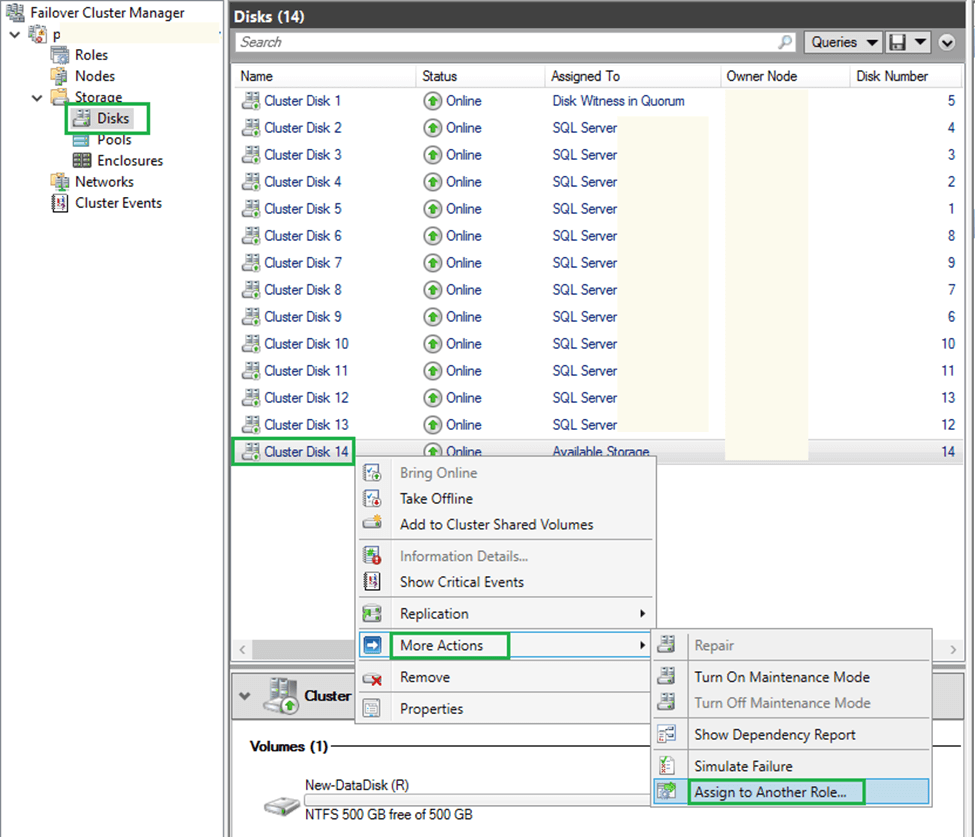Screen dimensions: 975x837
Task: Open the Queries dropdown
Action: [x=843, y=42]
